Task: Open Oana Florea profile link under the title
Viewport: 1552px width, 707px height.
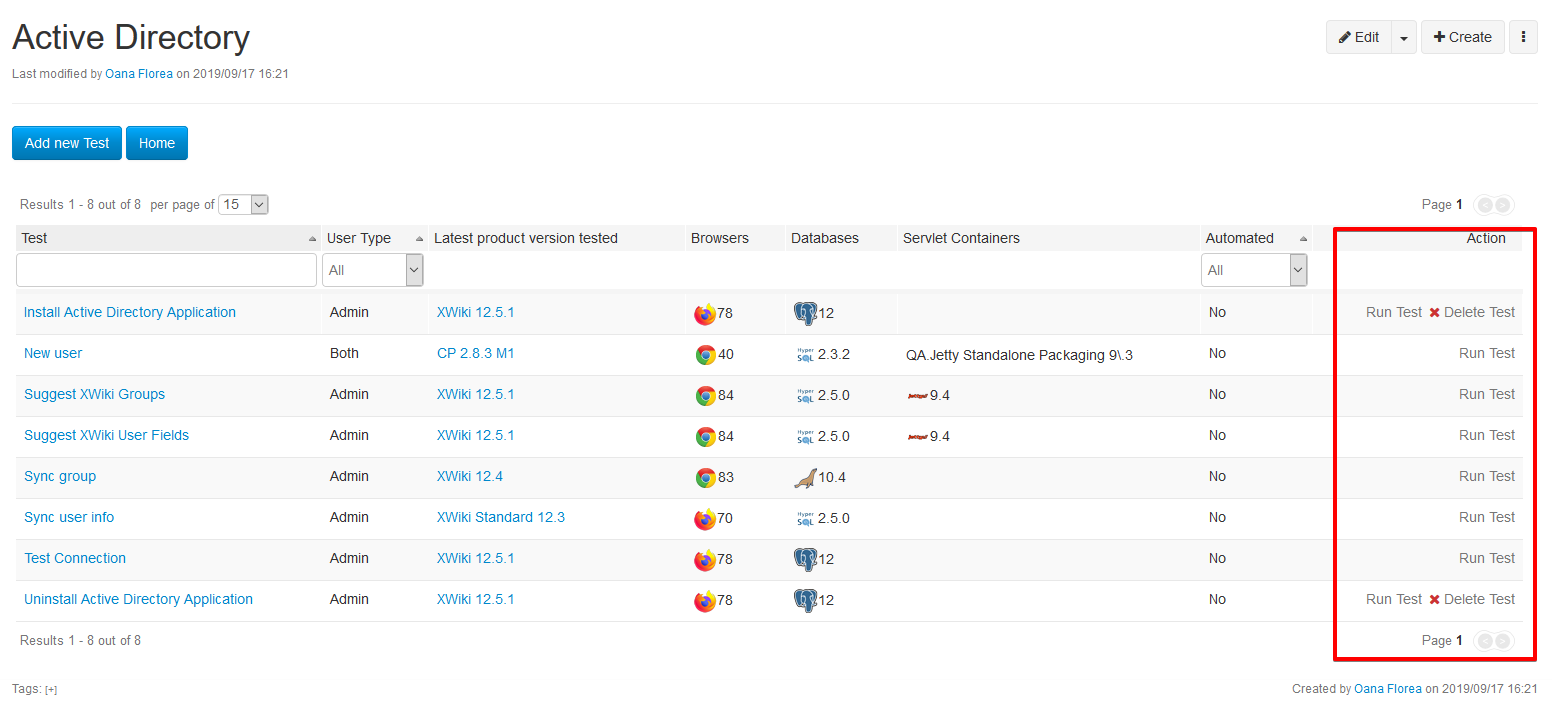Action: (x=139, y=74)
